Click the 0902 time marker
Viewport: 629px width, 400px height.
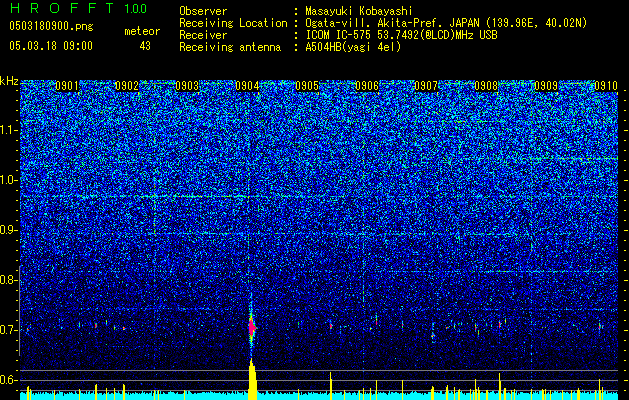coord(127,86)
